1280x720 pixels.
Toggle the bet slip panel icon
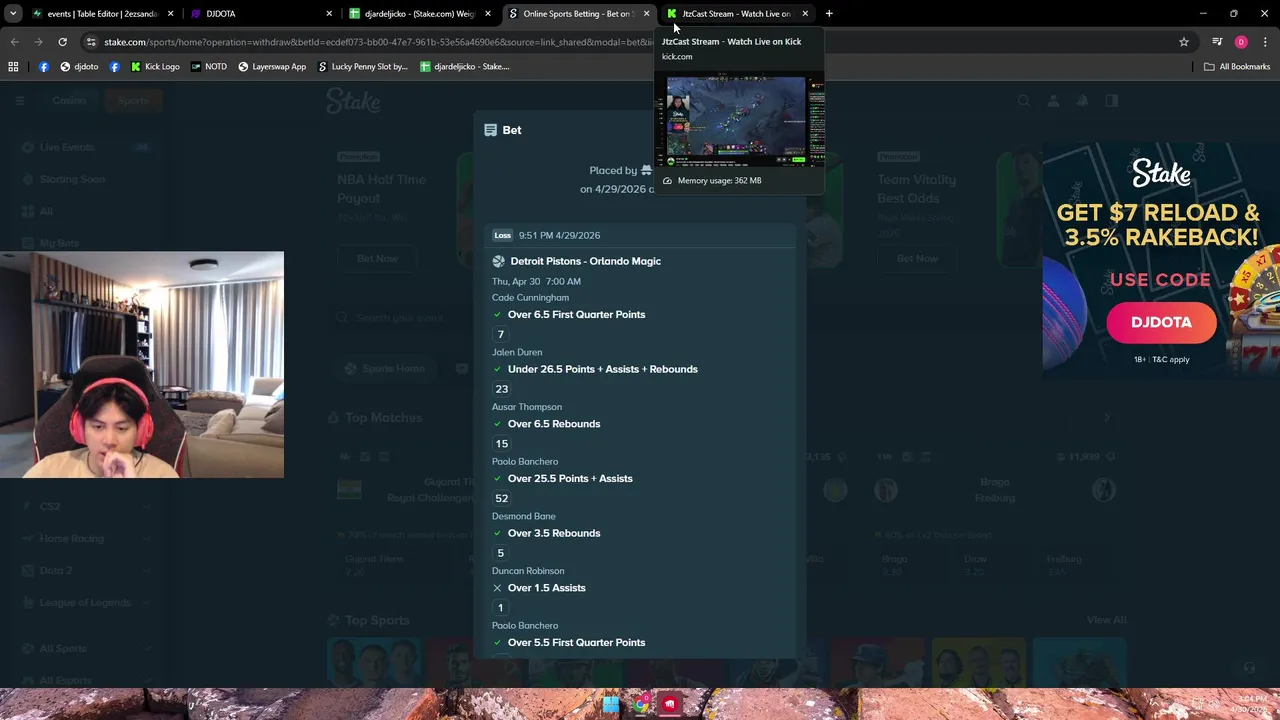[1112, 100]
